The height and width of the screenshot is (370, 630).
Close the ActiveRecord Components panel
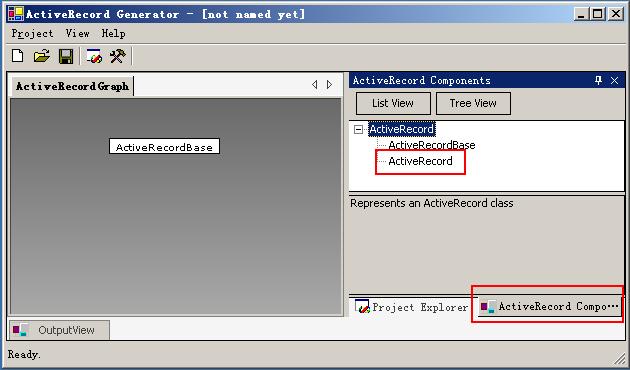614,80
